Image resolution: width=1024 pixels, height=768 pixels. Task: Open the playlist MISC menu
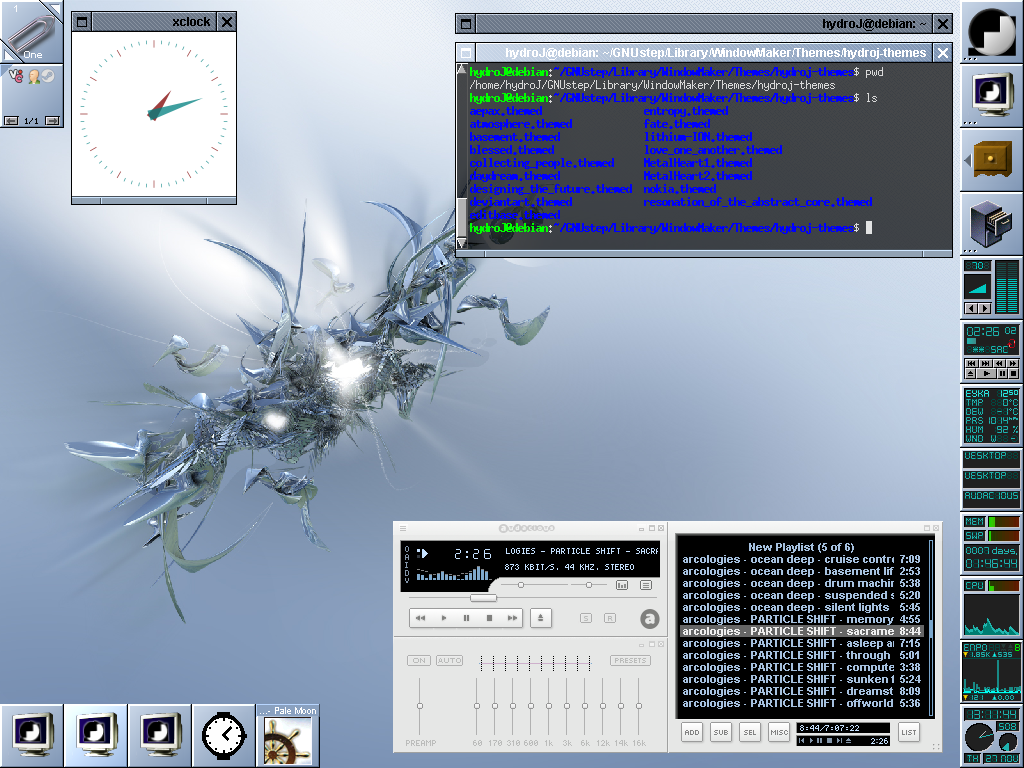click(x=779, y=733)
